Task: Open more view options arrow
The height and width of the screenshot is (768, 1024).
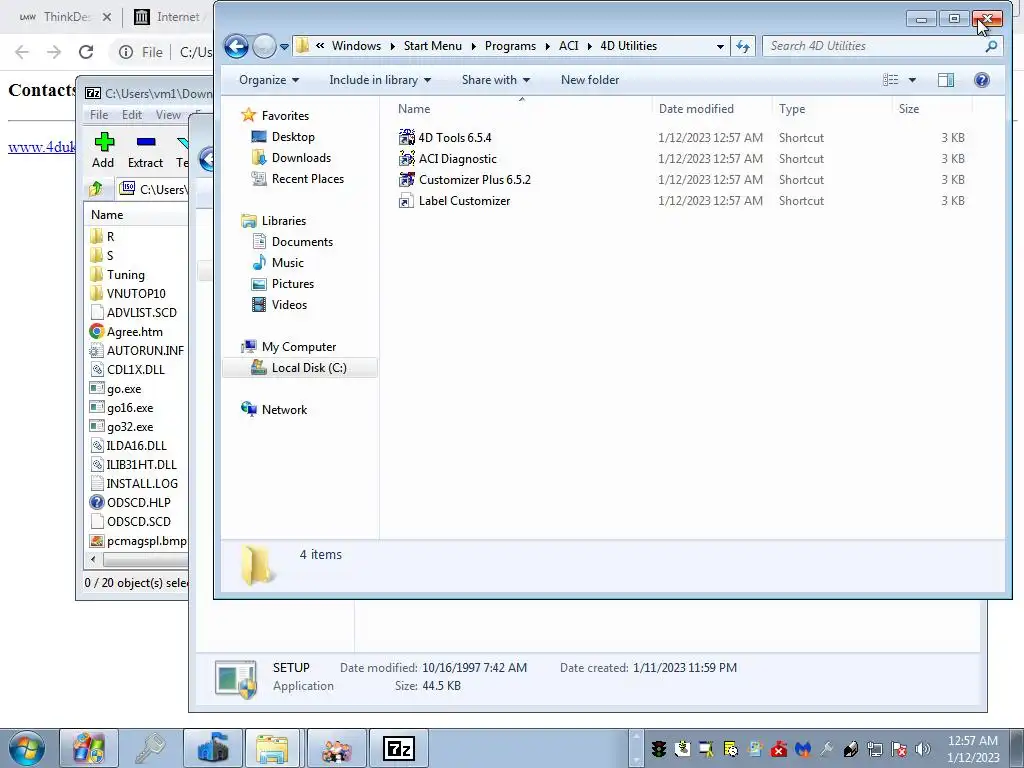Action: (x=912, y=80)
